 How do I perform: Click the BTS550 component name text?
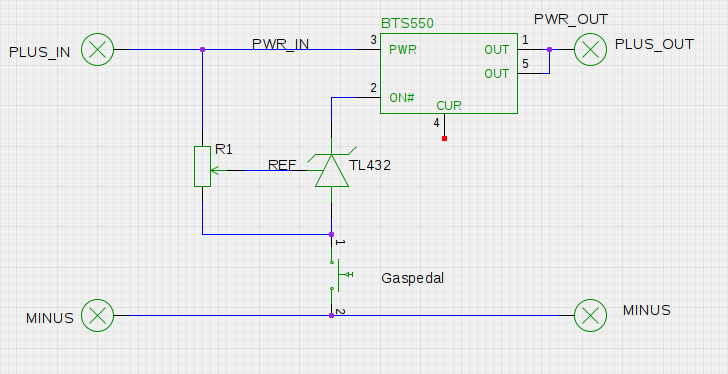point(408,23)
